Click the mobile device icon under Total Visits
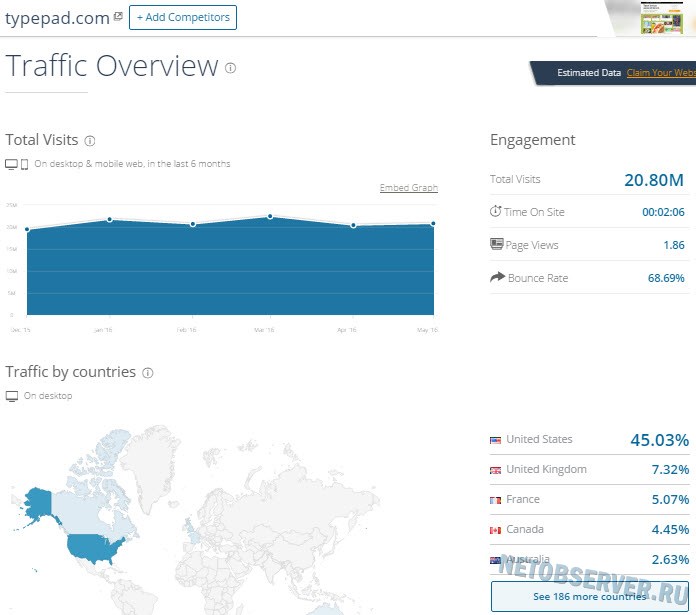 pos(24,165)
